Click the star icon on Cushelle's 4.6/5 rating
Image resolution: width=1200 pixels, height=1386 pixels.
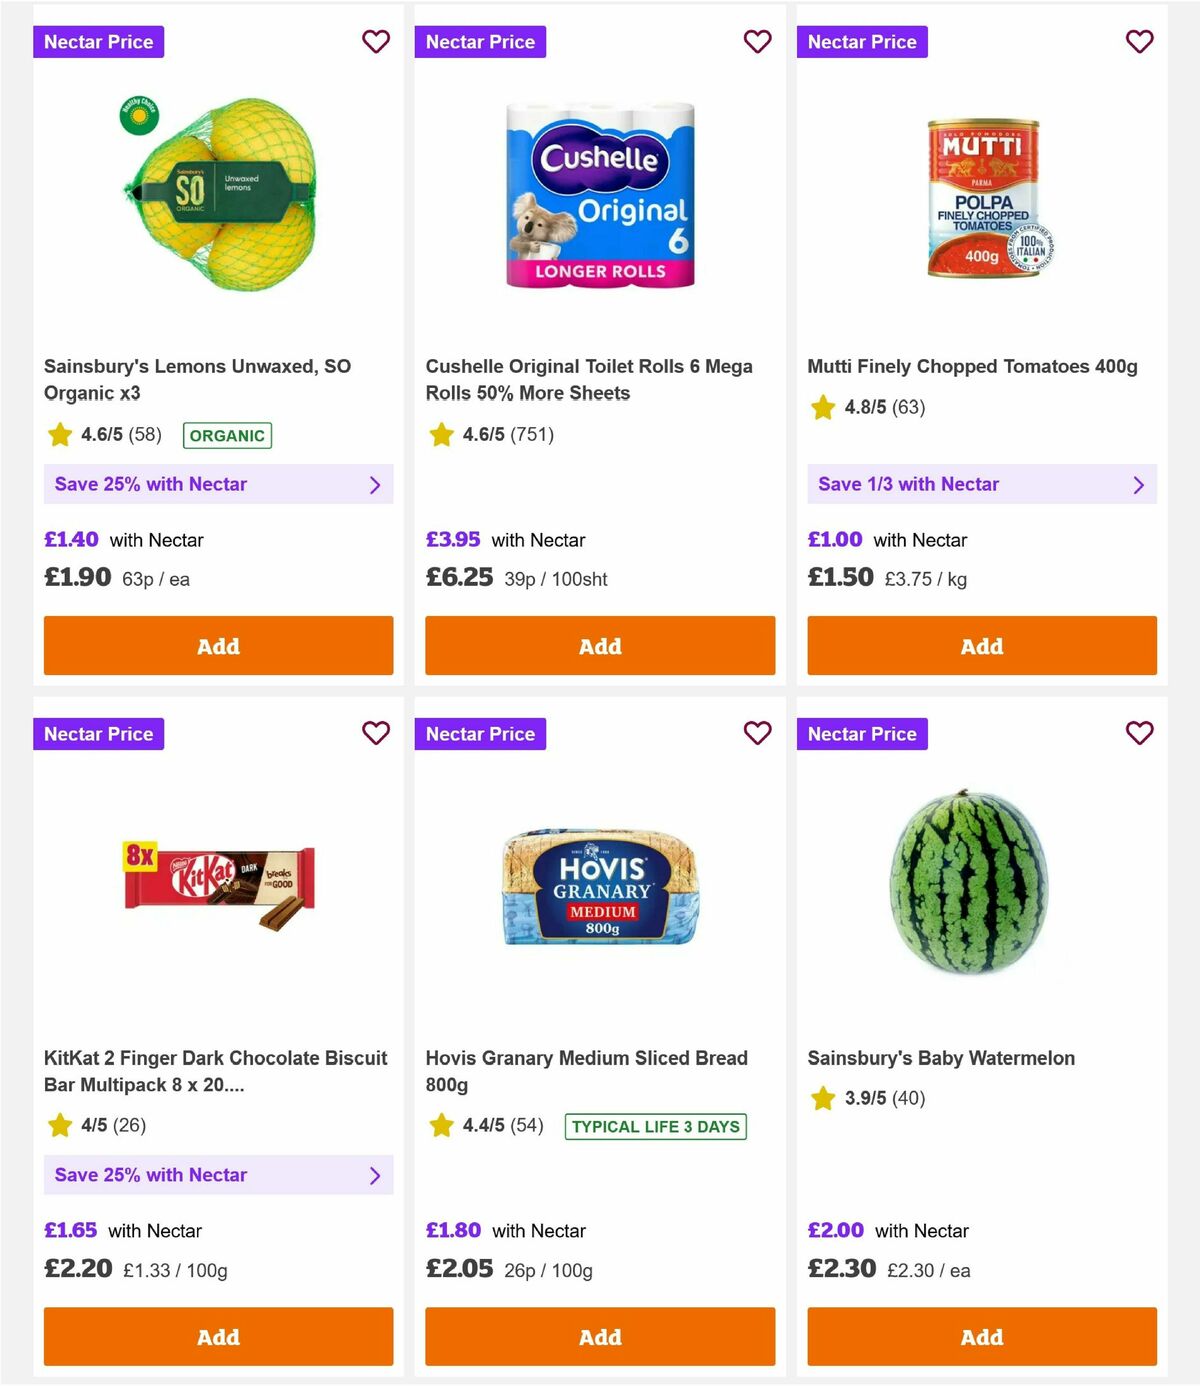[440, 434]
